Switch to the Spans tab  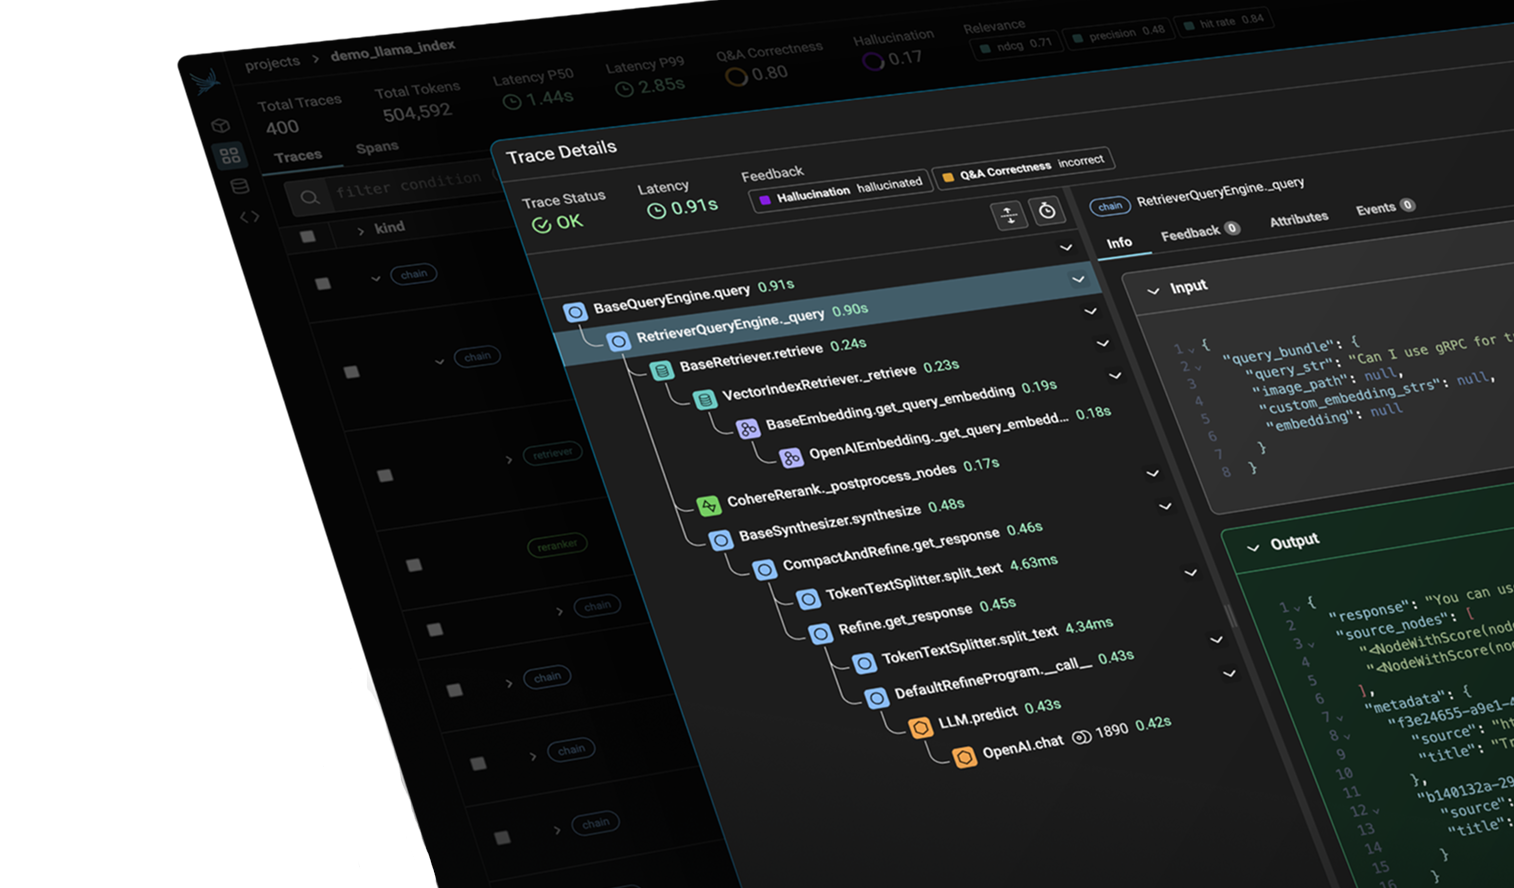tap(377, 147)
